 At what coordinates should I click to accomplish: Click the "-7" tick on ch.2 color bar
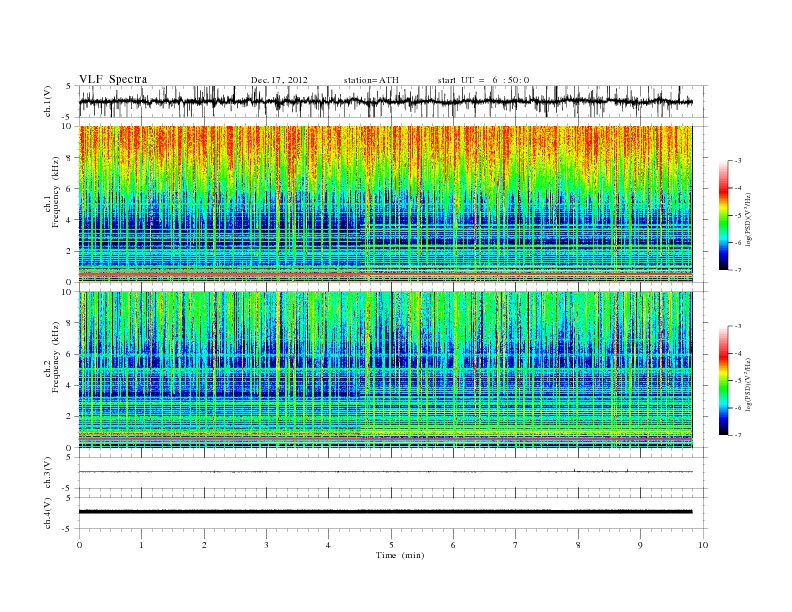click(x=738, y=435)
